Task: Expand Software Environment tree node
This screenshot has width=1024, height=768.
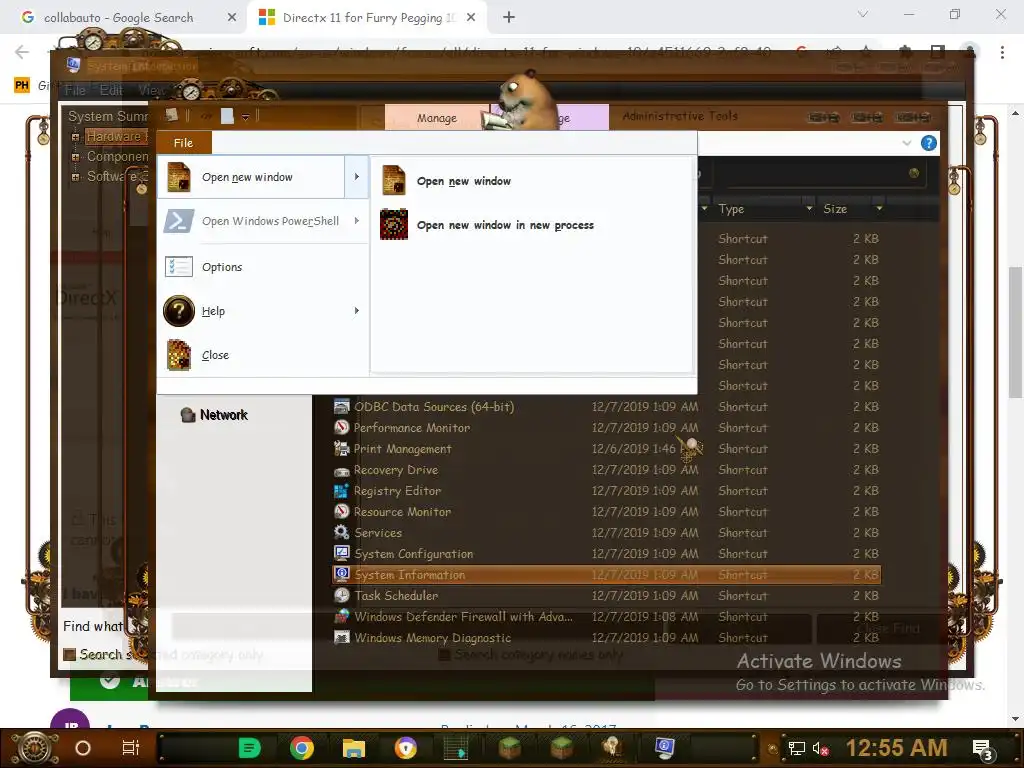Action: tap(75, 176)
